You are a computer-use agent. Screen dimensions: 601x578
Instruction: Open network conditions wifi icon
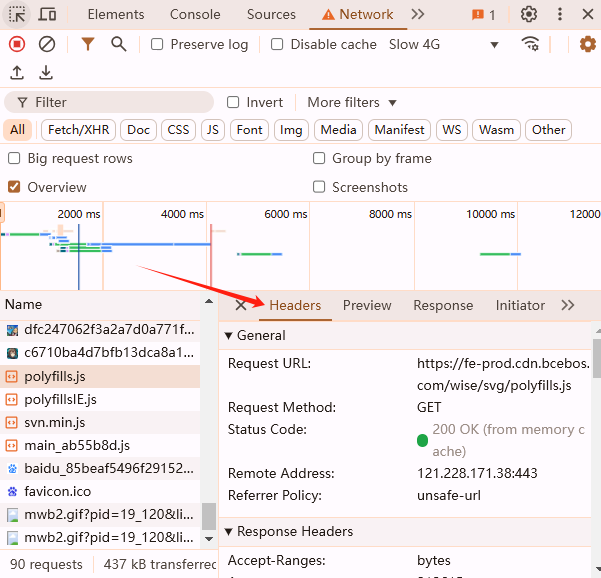530,44
